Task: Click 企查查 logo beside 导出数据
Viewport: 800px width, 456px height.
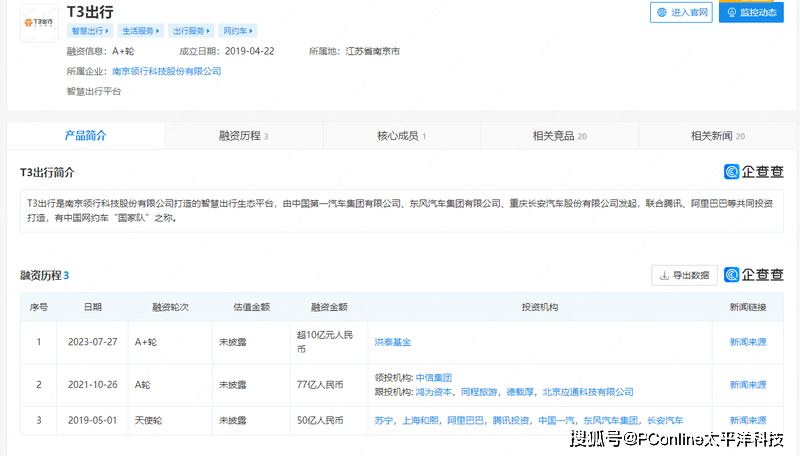Action: click(754, 275)
